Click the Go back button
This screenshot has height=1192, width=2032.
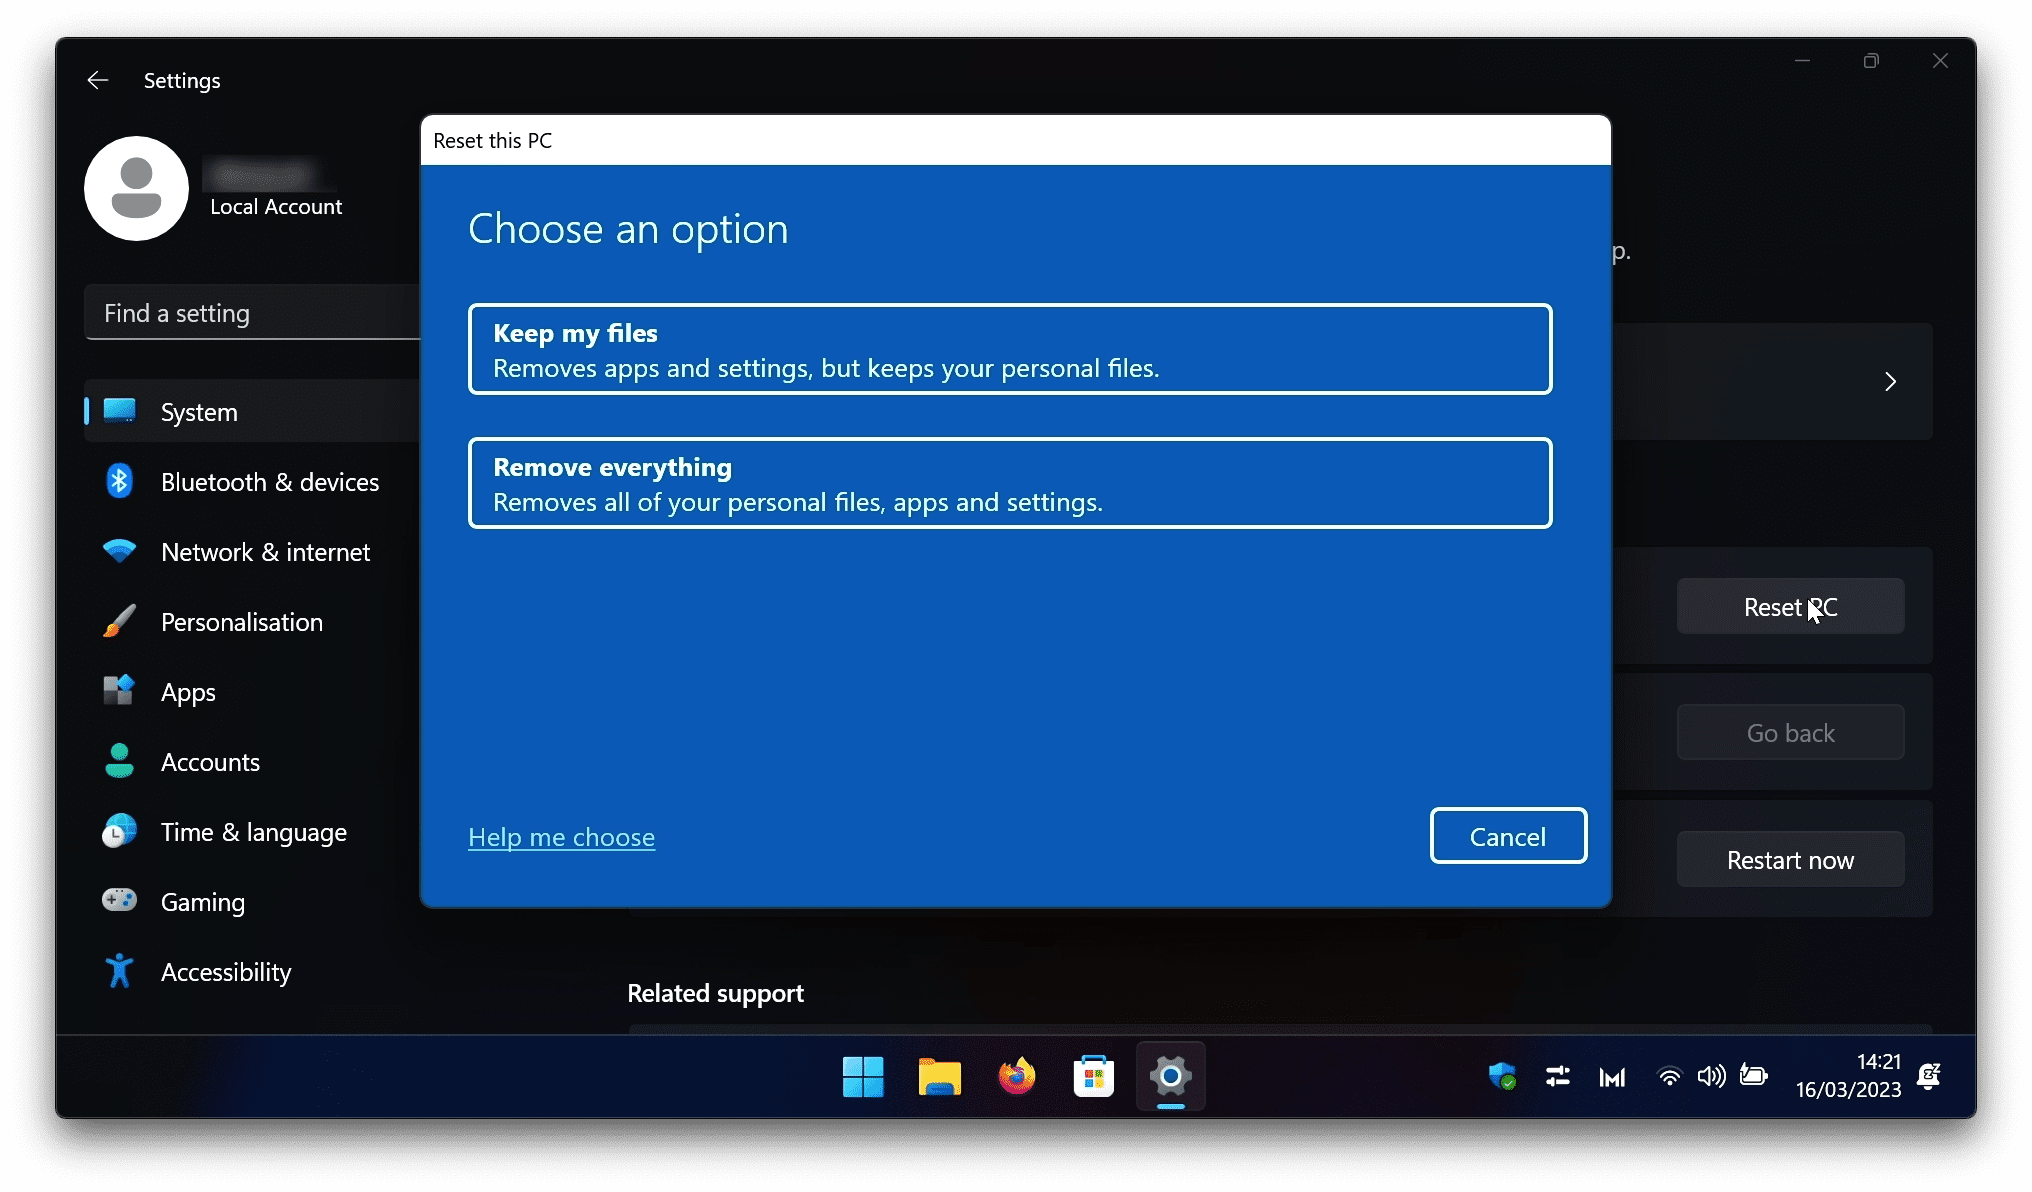1790,733
